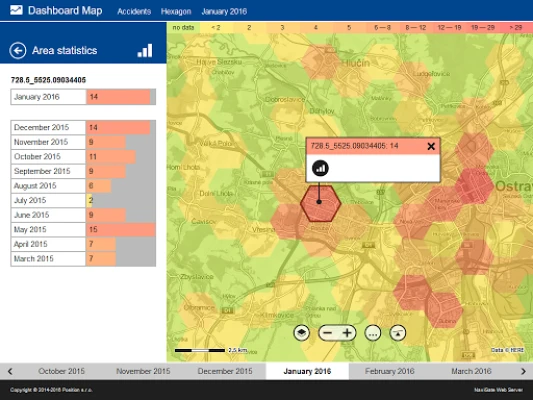Image resolution: width=533 pixels, height=400 pixels.
Task: Close the hexagon info popup
Action: pyautogui.click(x=431, y=146)
